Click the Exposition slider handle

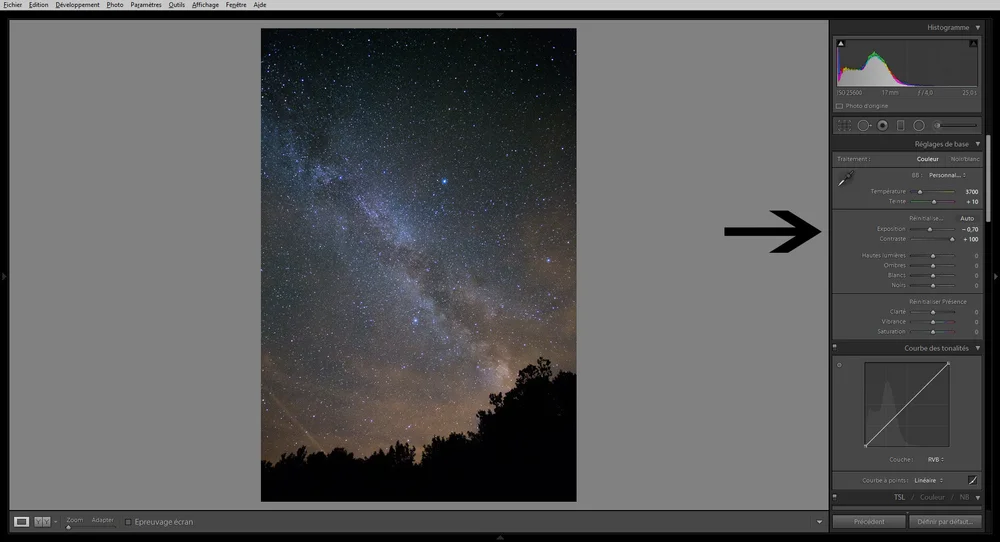[x=930, y=230]
